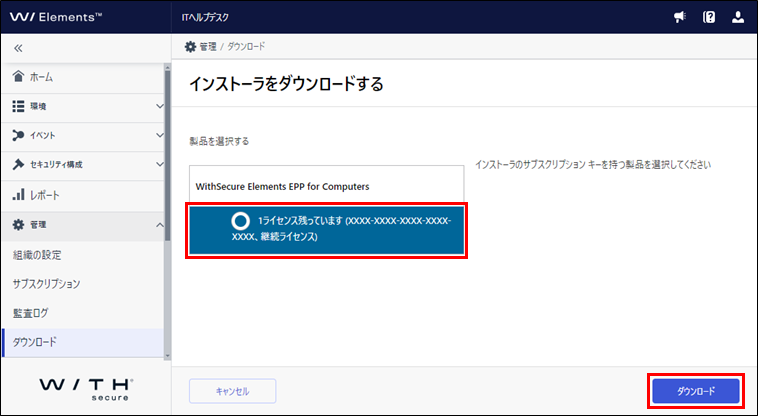Click the WITH secure logo in sidebar footer
The width and height of the screenshot is (758, 416).
[x=86, y=389]
